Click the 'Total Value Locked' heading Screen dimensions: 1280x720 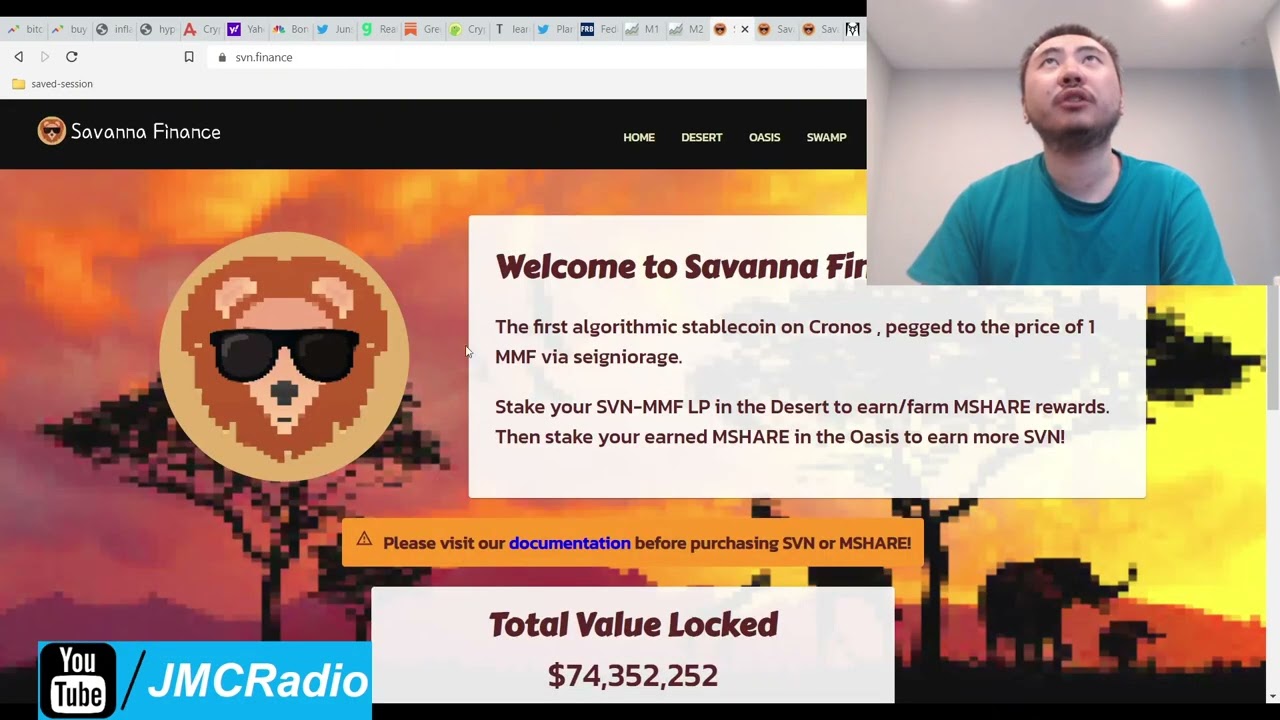click(x=633, y=625)
